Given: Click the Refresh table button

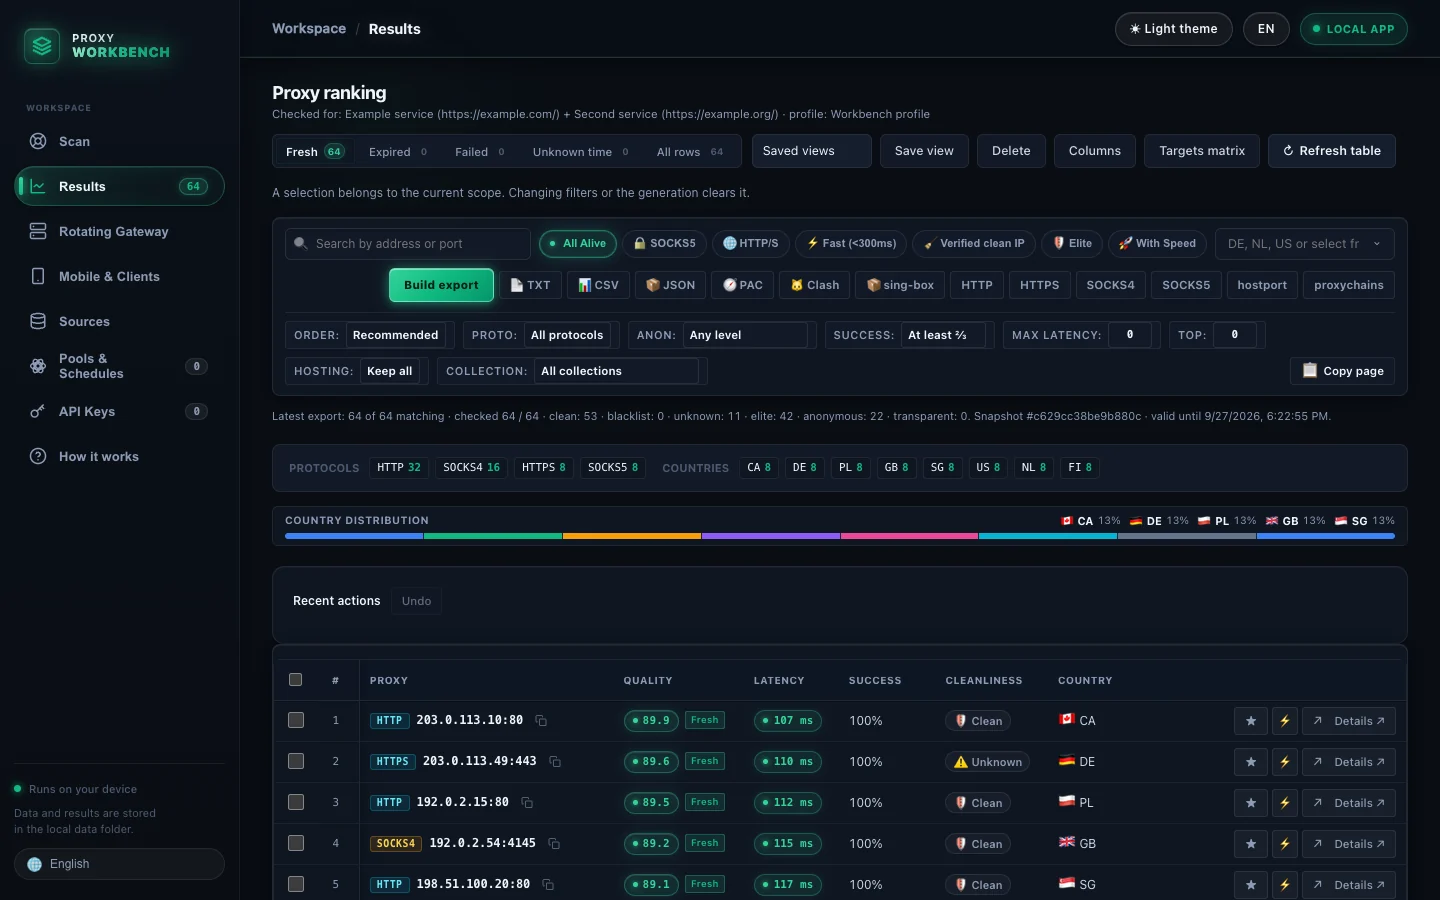Looking at the screenshot, I should pos(1331,151).
